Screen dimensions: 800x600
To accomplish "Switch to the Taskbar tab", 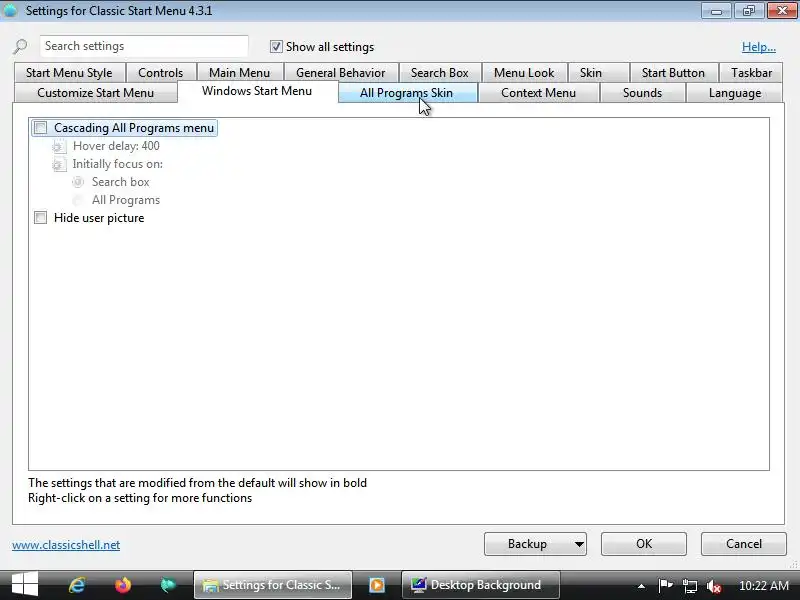I will click(751, 73).
